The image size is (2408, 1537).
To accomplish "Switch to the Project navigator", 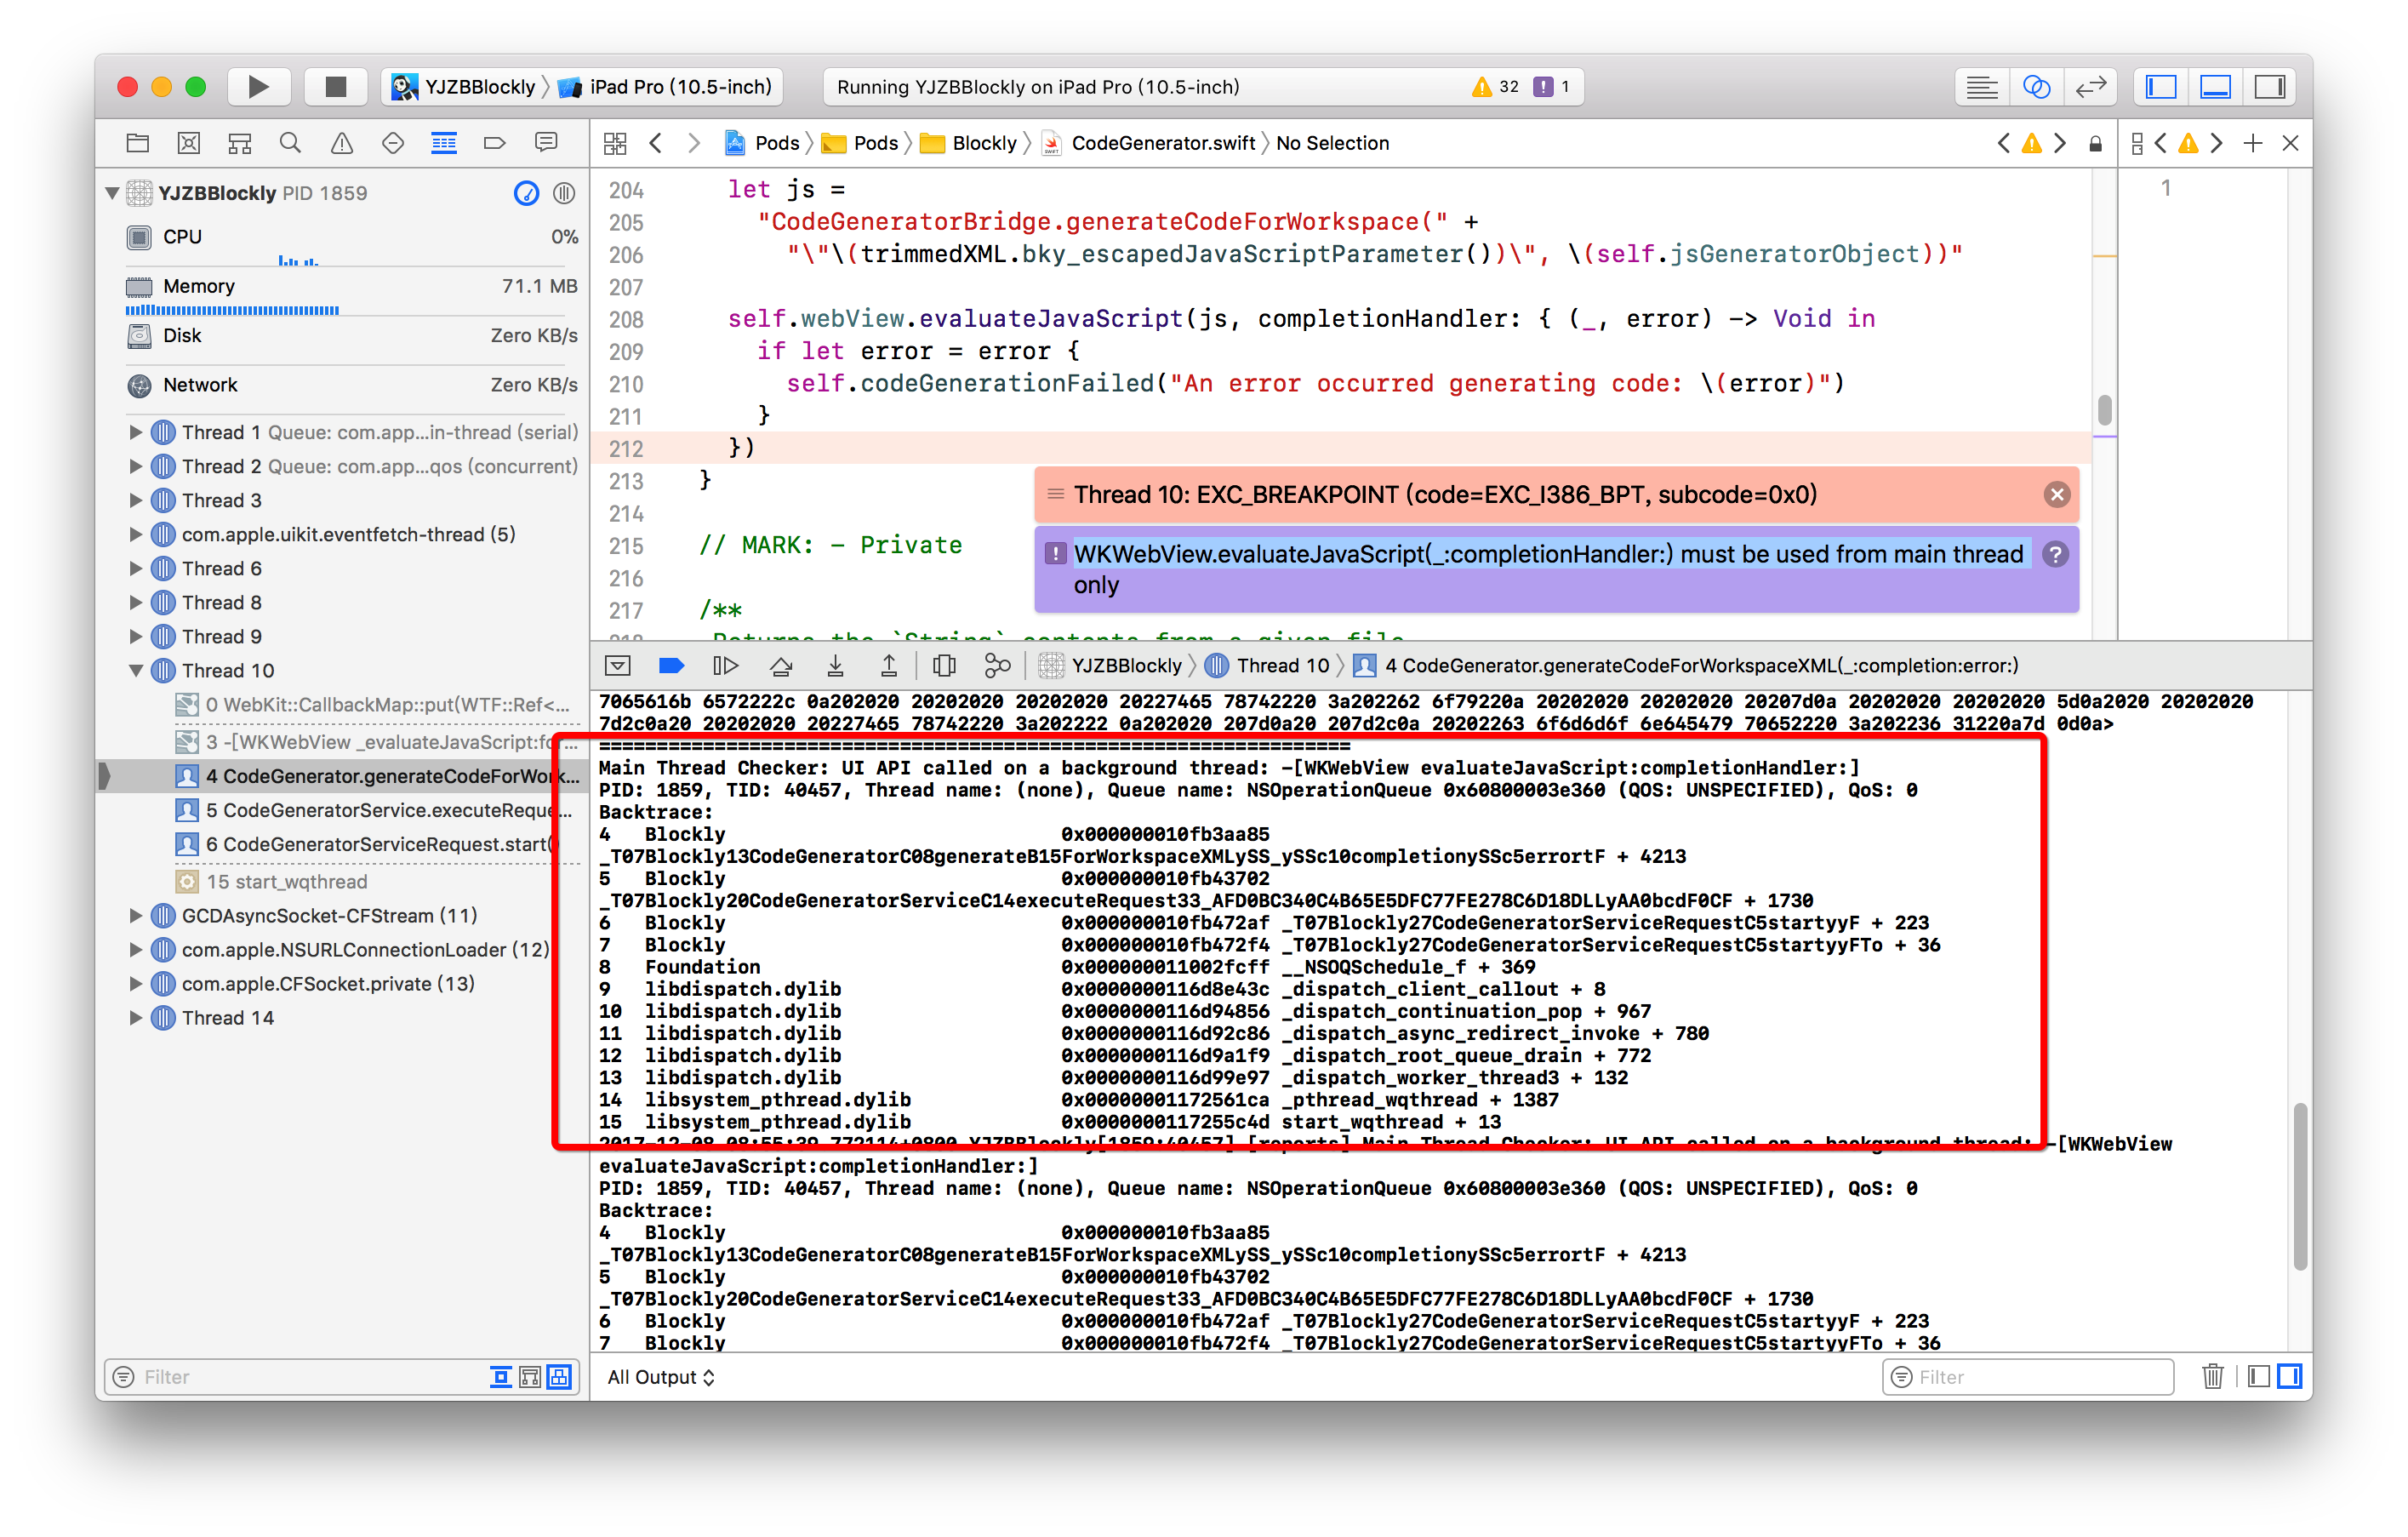I will [138, 142].
